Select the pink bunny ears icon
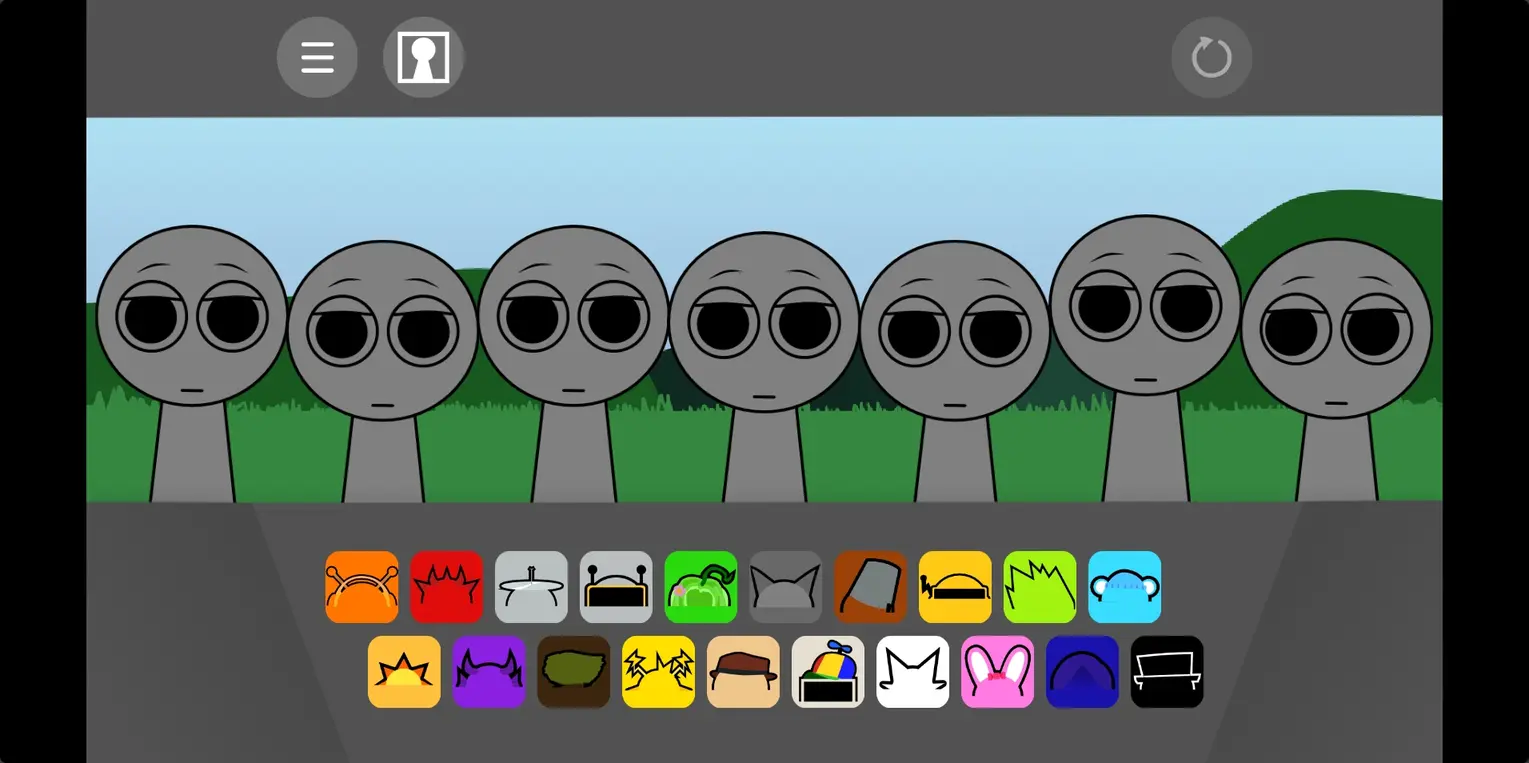 997,672
